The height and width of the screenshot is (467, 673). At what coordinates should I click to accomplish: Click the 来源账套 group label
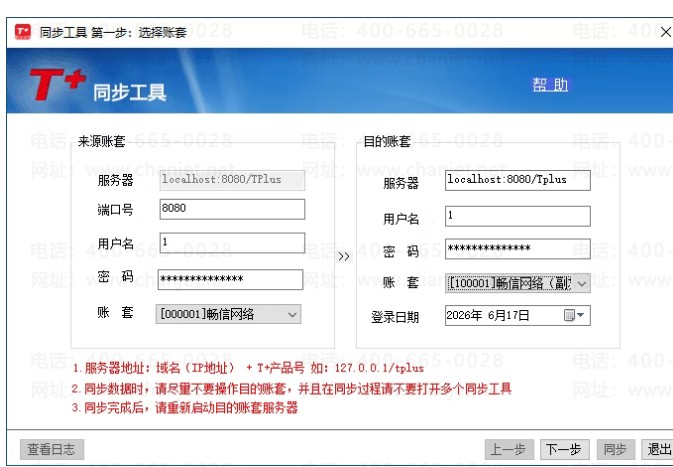click(101, 142)
